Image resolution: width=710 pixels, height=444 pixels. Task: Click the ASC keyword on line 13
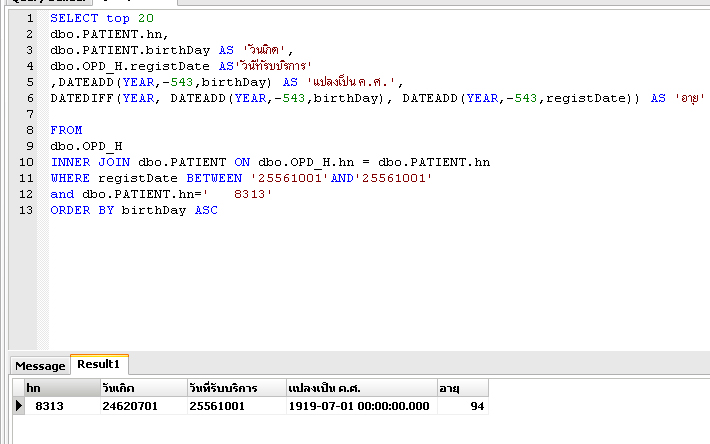coord(206,210)
